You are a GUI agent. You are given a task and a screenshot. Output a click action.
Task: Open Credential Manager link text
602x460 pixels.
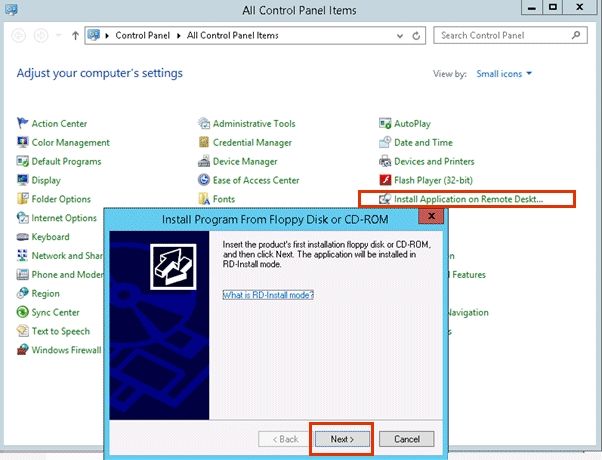click(252, 142)
